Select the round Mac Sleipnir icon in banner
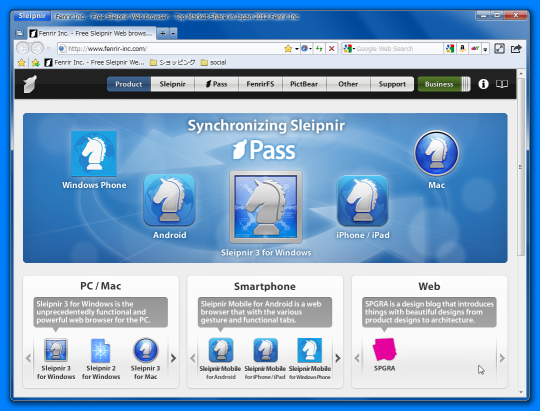This screenshot has width=540, height=411. pos(436,153)
